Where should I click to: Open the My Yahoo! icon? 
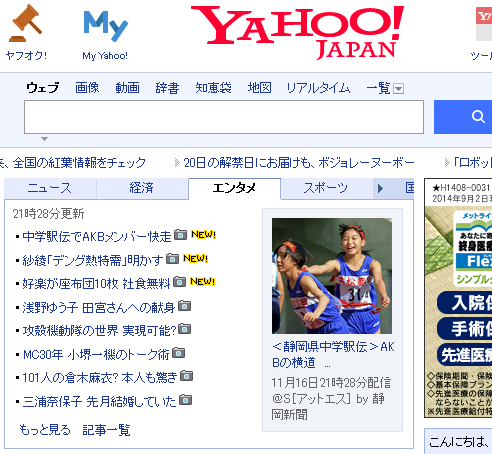105,26
